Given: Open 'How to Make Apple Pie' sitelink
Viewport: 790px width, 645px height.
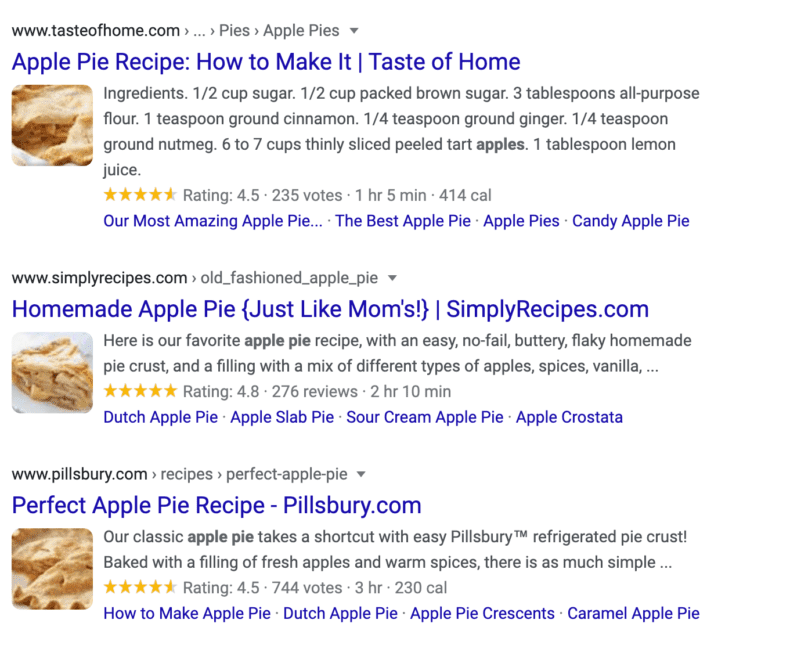Looking at the screenshot, I should pos(187,613).
